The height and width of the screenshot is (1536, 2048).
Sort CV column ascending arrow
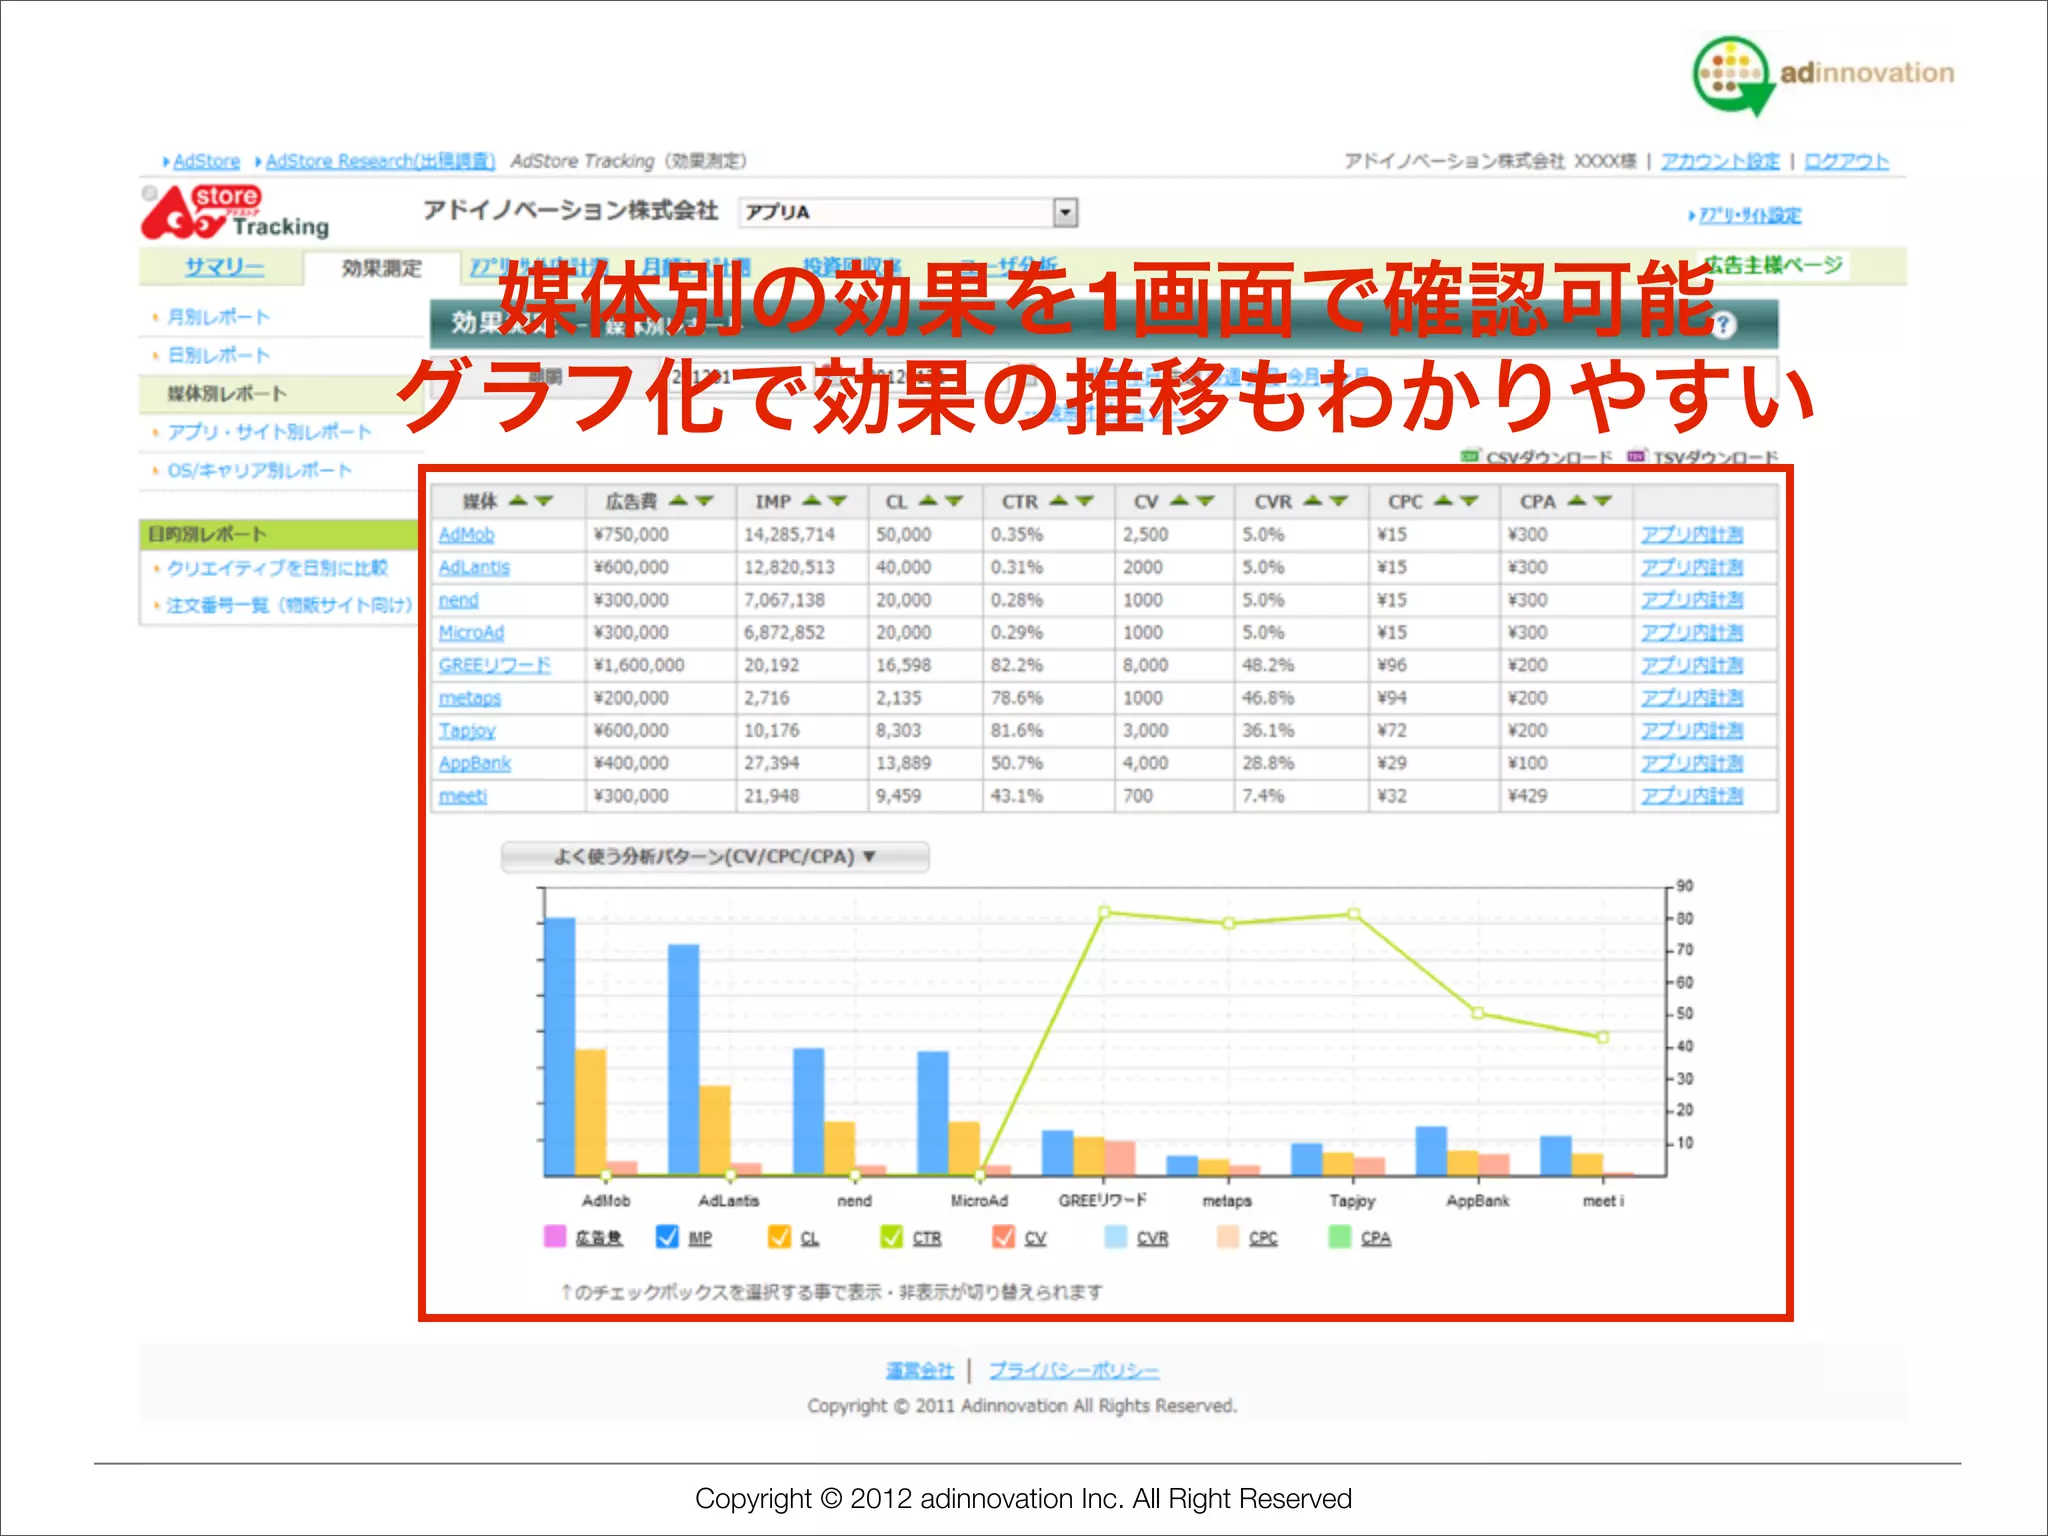pos(1180,500)
